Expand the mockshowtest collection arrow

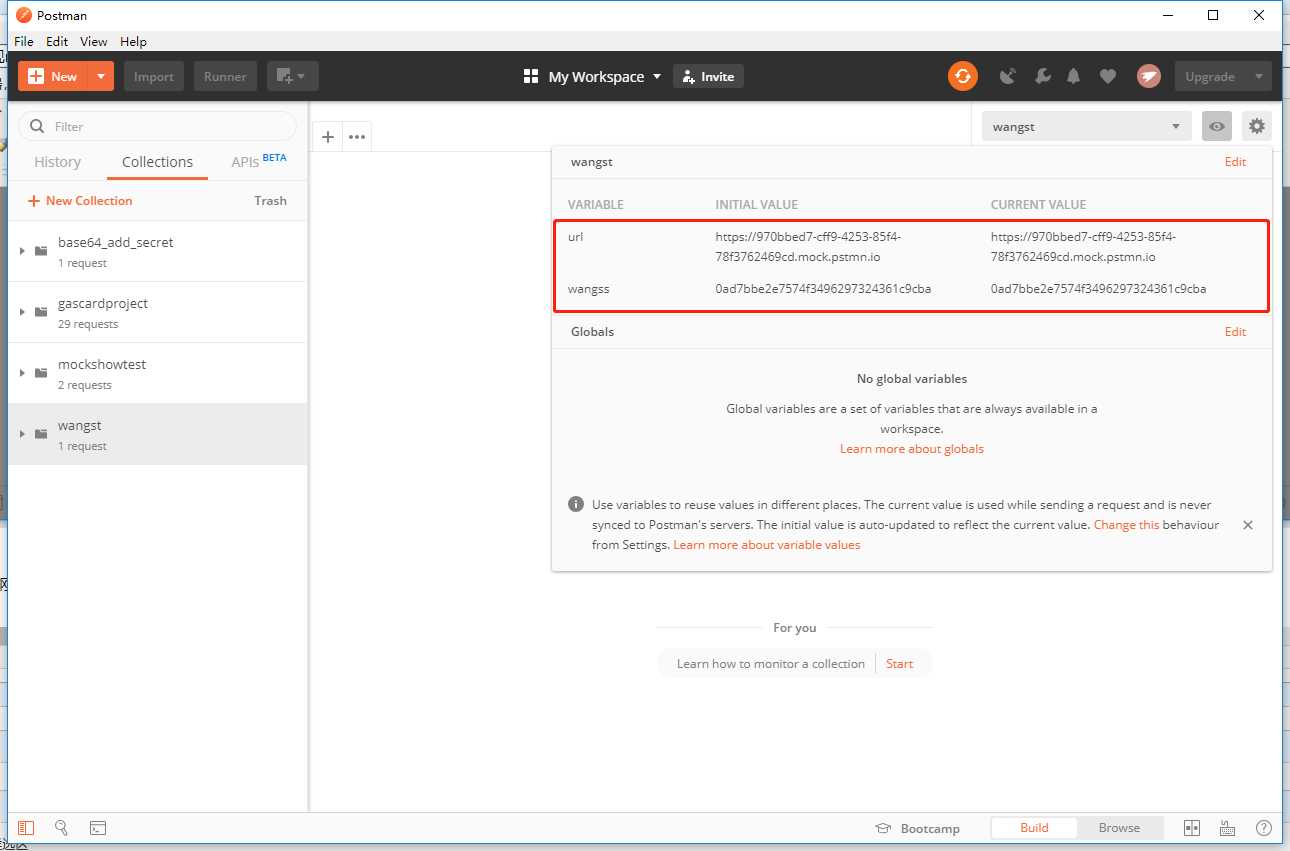[x=22, y=373]
